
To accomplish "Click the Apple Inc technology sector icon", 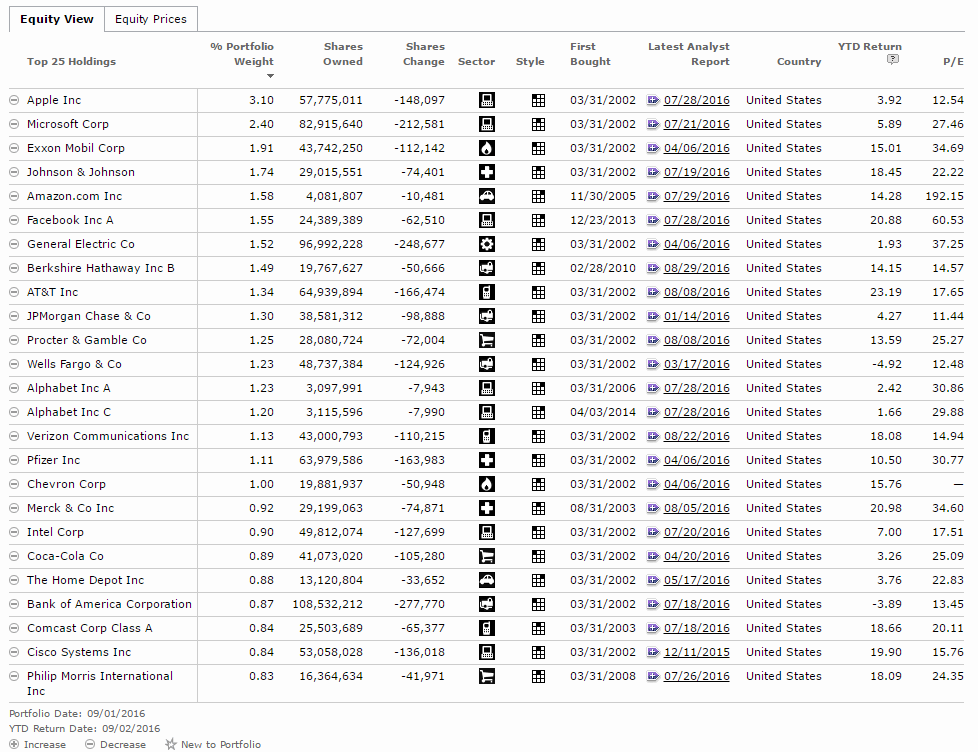I will [x=487, y=100].
